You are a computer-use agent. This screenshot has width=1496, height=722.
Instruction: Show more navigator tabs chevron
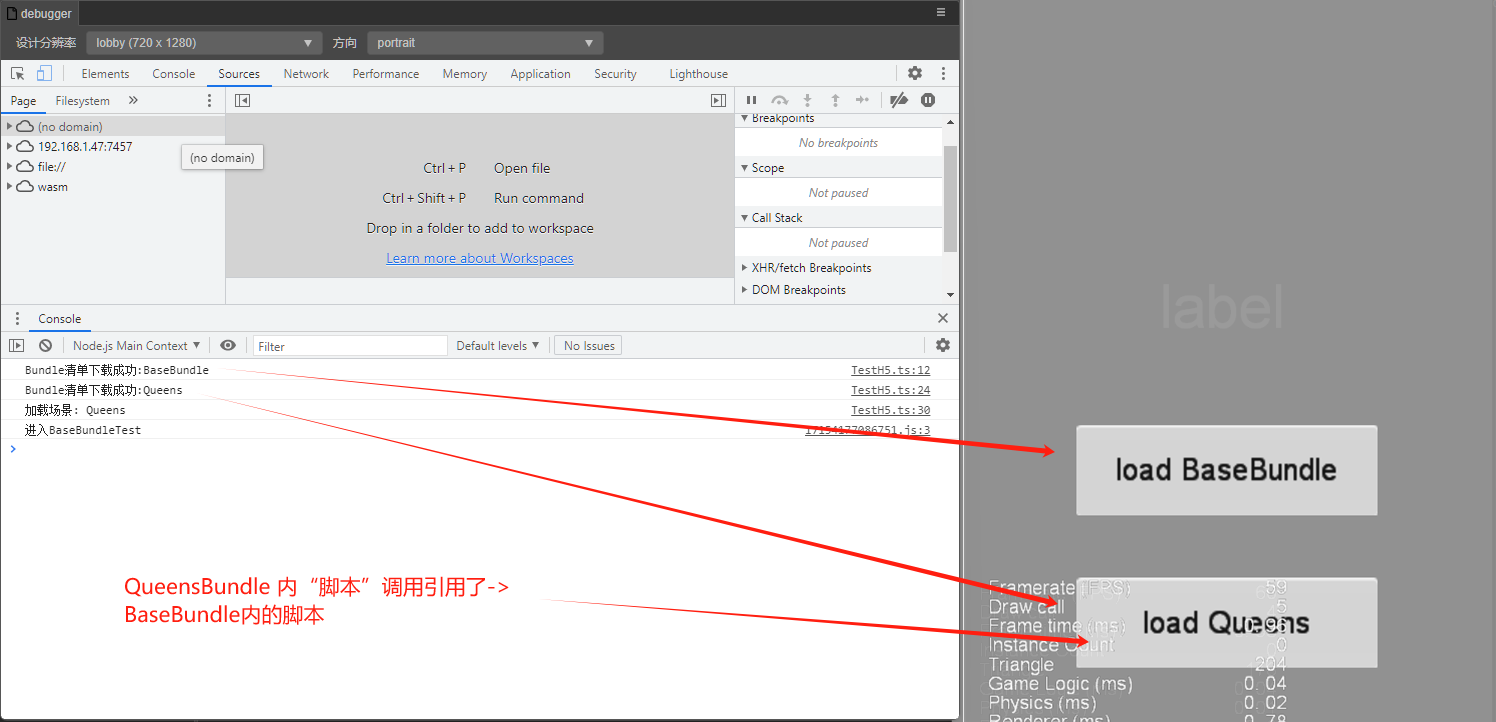point(133,100)
